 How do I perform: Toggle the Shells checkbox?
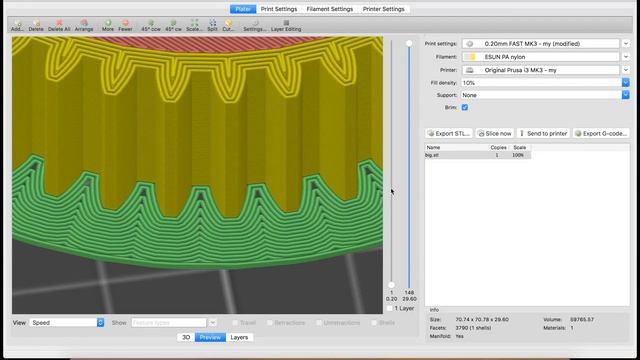(x=374, y=323)
